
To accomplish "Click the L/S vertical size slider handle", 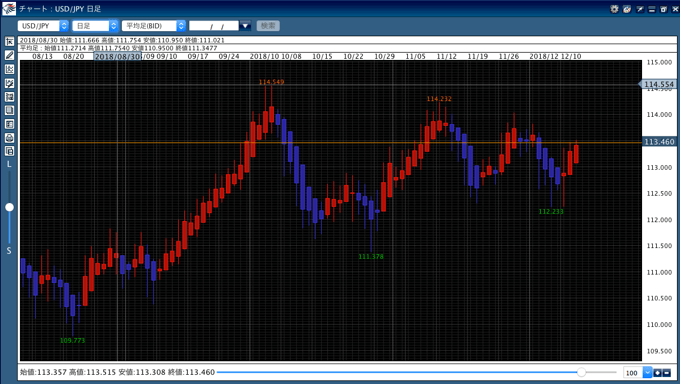I will (9, 207).
